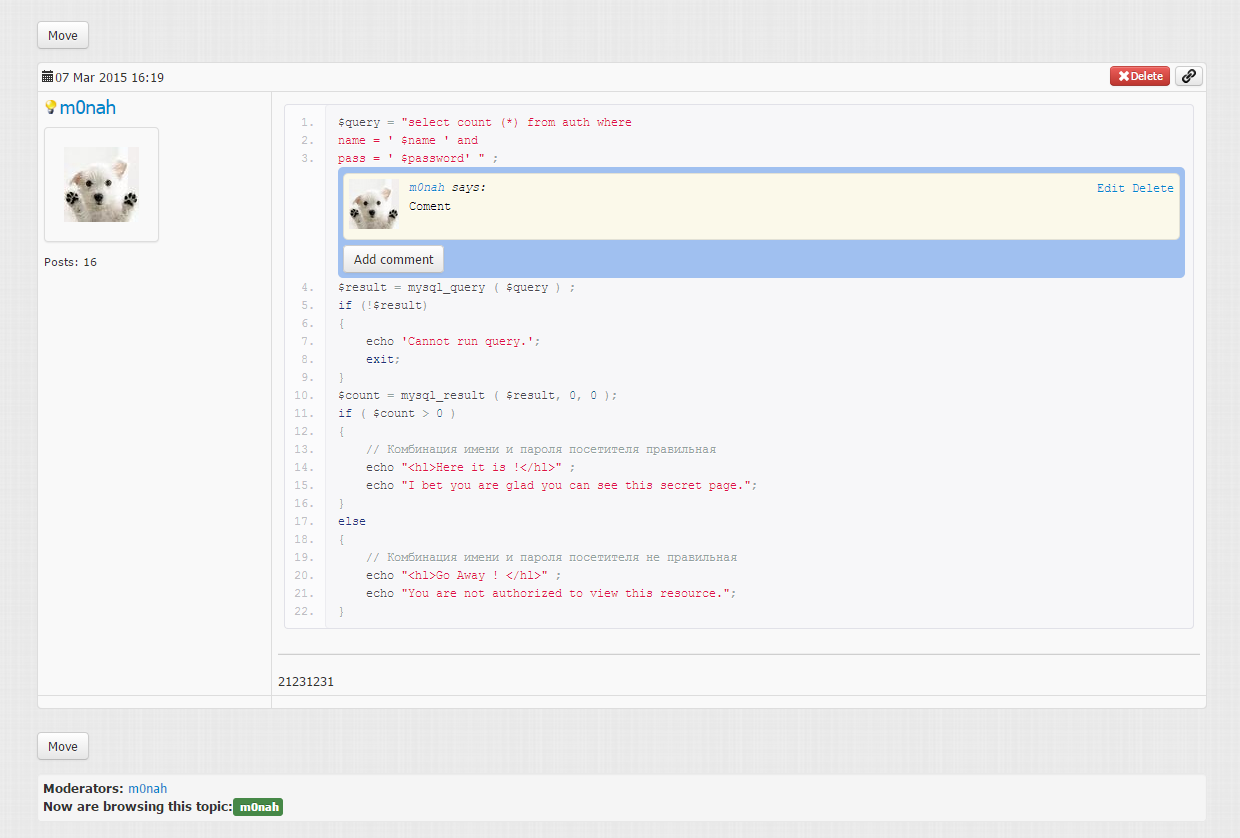Click the lightbulb status icon near username
Screen dimensions: 1240x838
pos(50,107)
